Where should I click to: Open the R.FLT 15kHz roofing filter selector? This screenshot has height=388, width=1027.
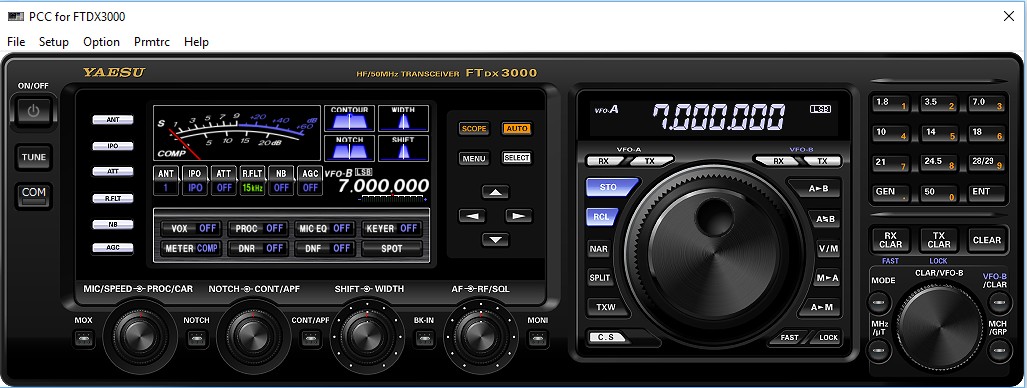pos(252,181)
